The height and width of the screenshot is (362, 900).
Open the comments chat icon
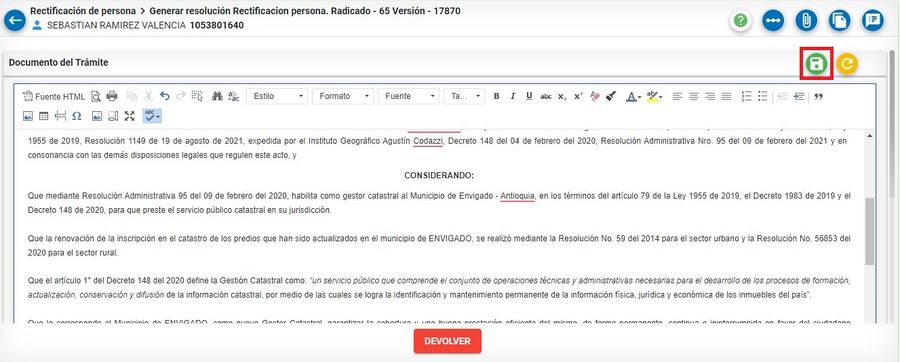(x=872, y=21)
